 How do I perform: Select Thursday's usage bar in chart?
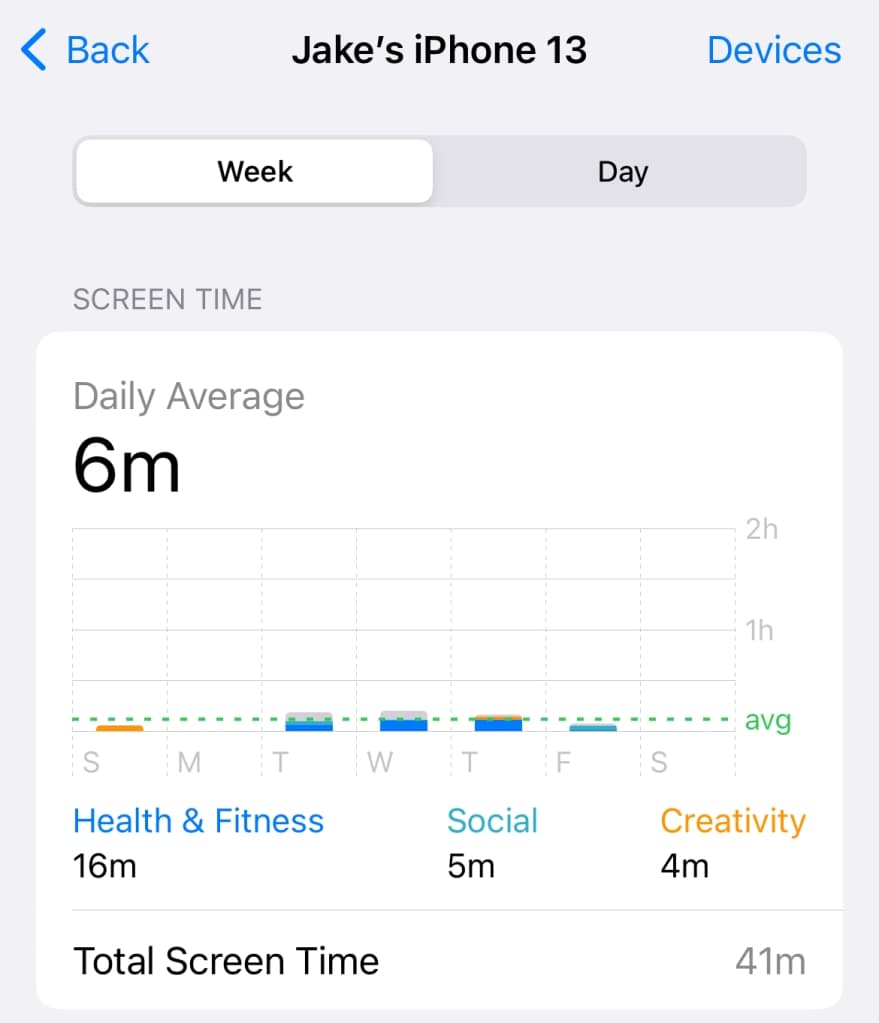[498, 723]
